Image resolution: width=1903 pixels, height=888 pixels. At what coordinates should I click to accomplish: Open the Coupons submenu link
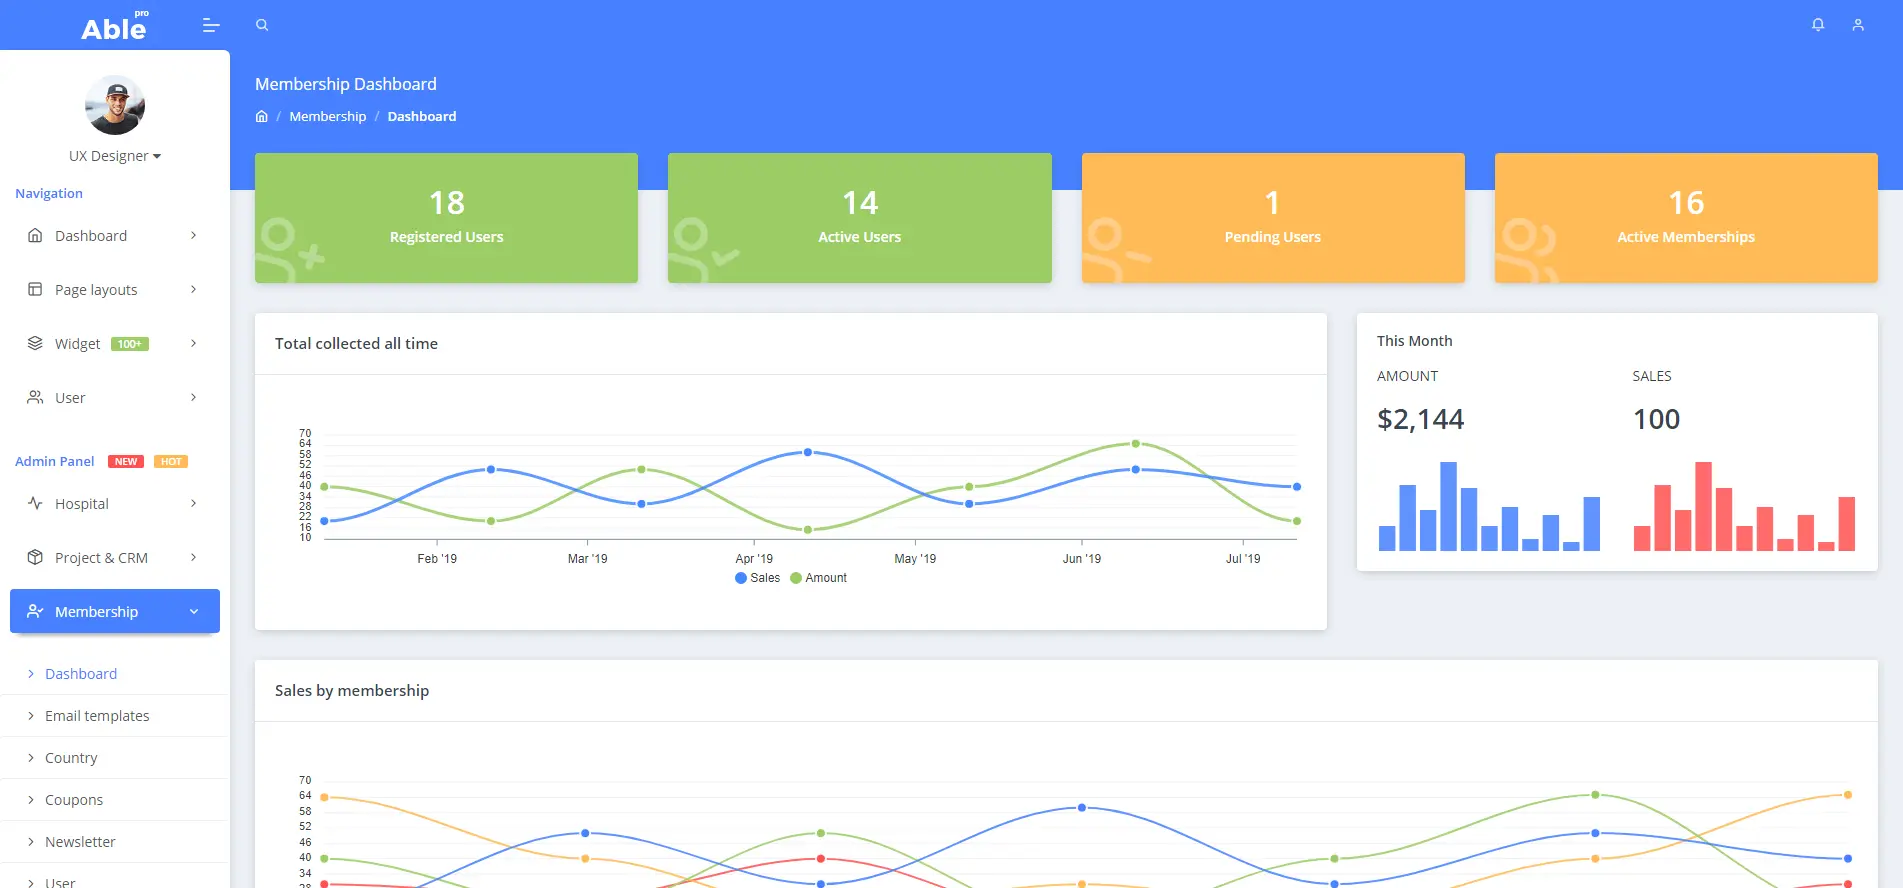74,800
